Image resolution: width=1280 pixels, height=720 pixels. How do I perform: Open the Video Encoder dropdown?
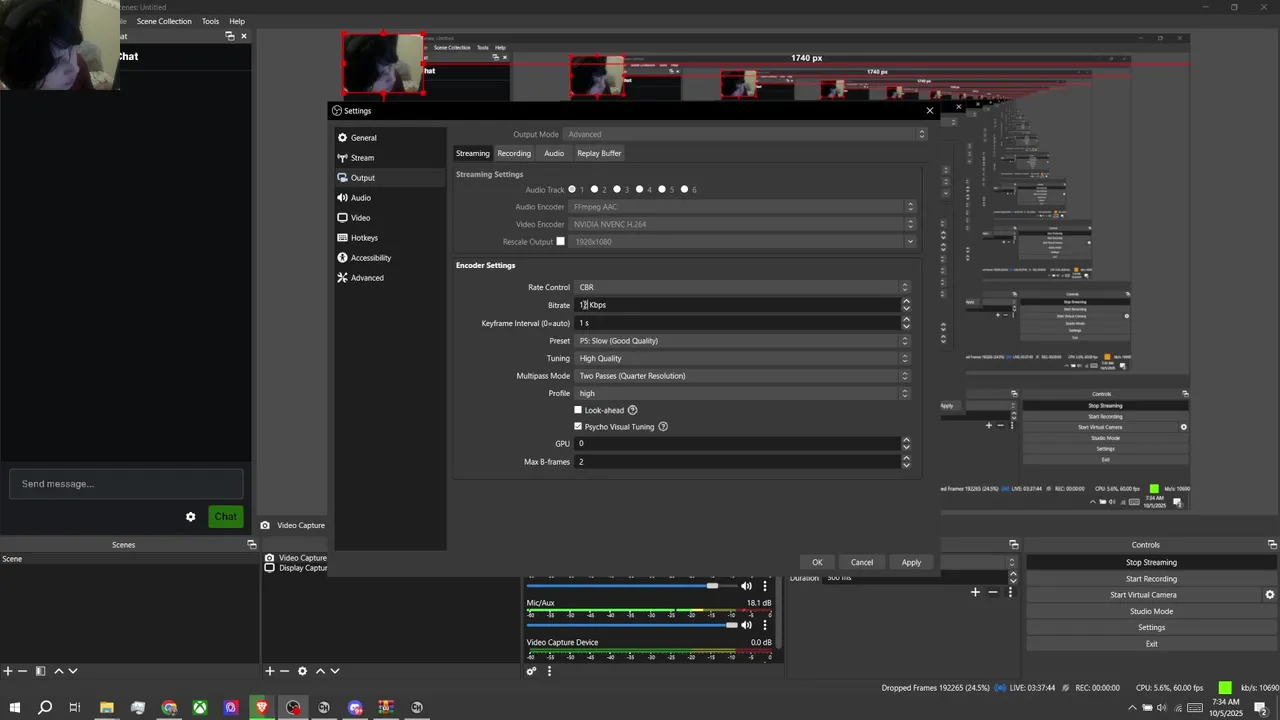click(x=743, y=224)
